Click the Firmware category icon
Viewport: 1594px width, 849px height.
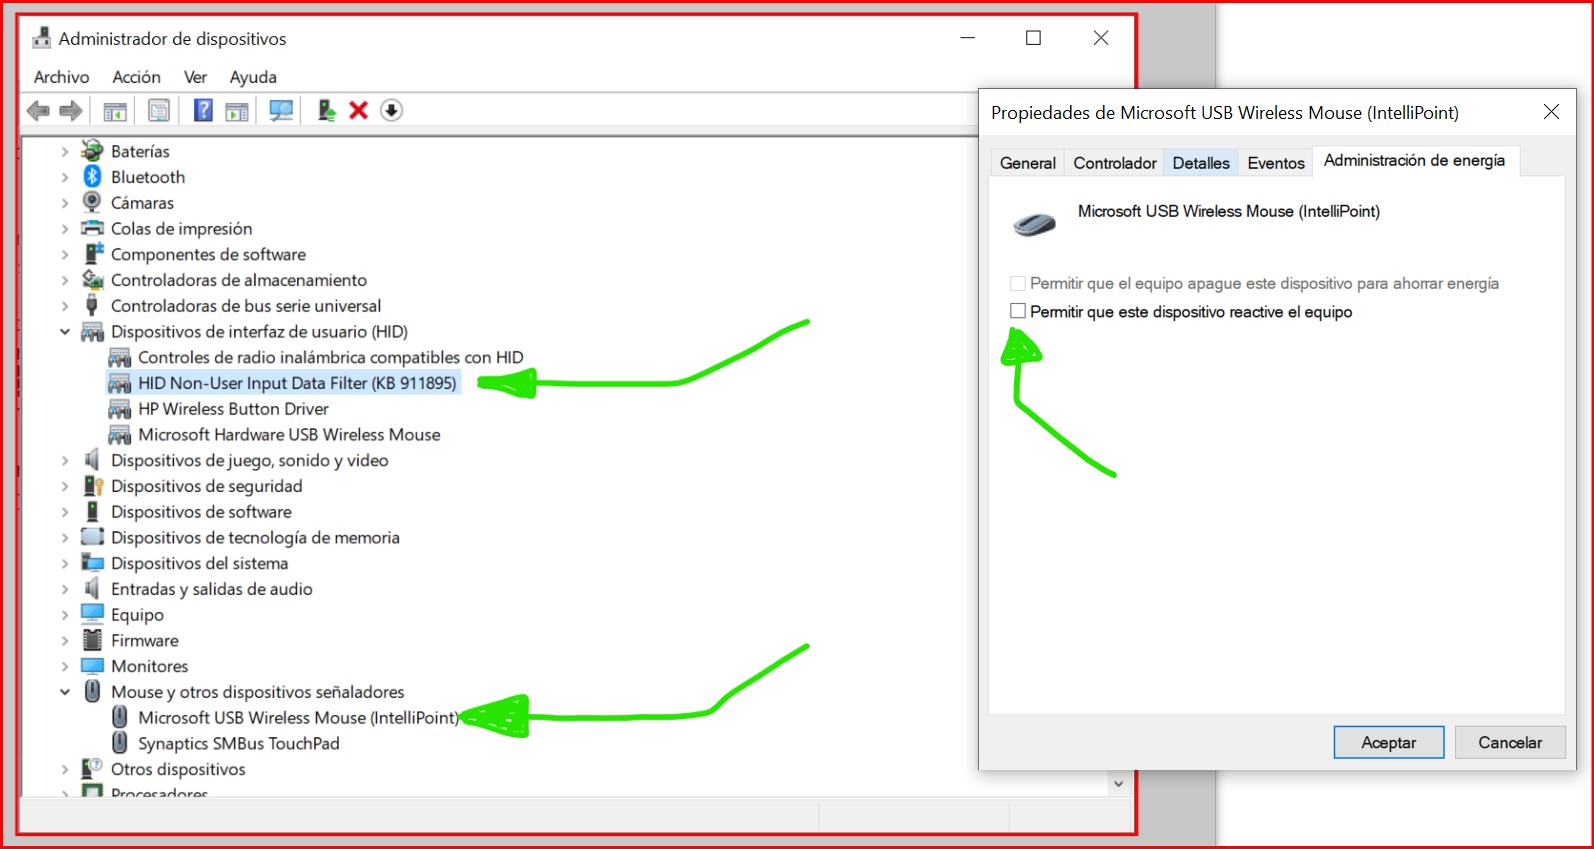pyautogui.click(x=92, y=640)
